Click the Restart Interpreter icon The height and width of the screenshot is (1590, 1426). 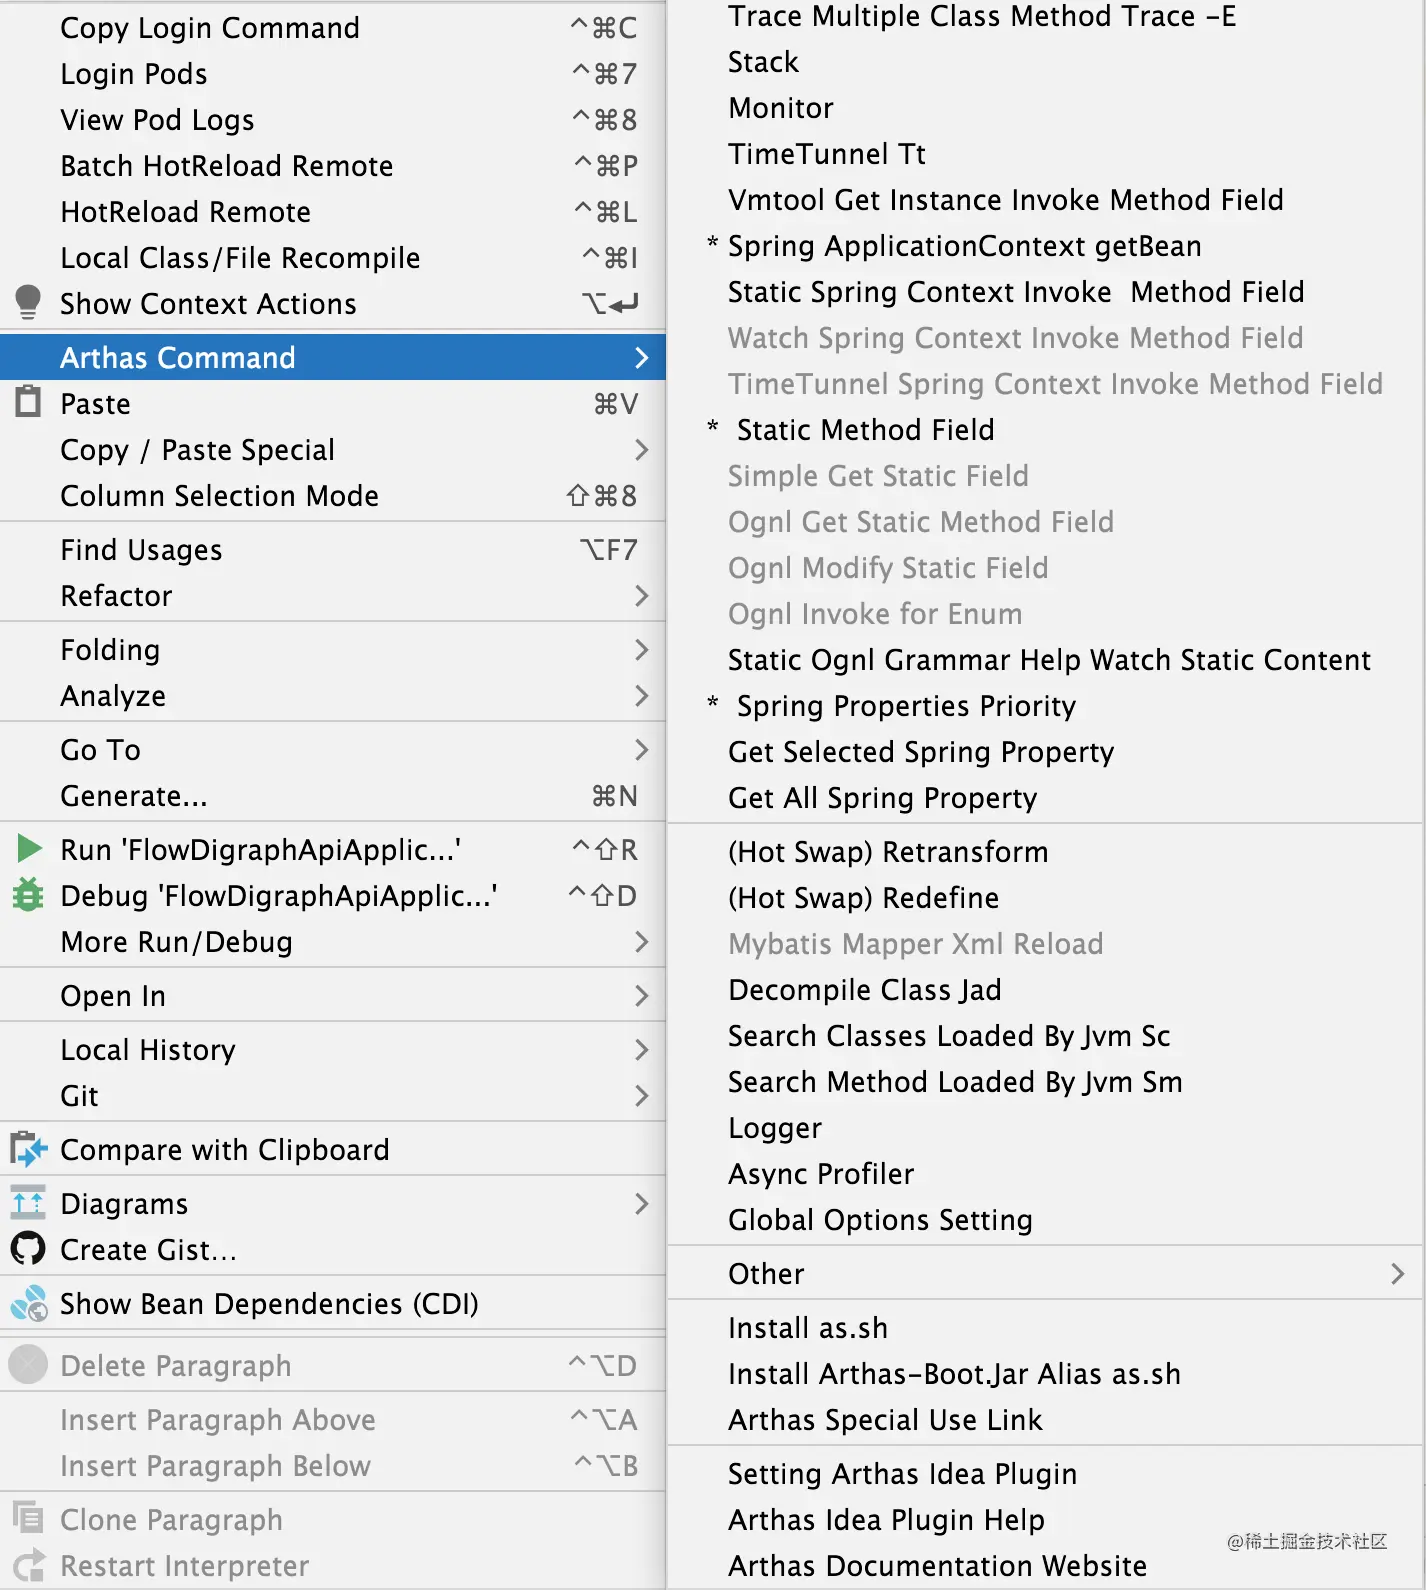[x=28, y=1565]
